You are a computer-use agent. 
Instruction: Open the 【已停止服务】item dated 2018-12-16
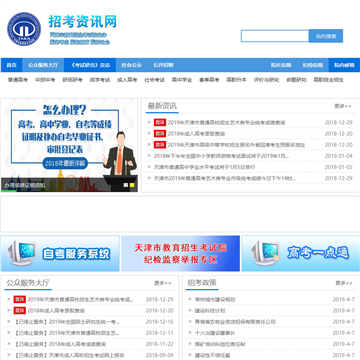coord(67,322)
